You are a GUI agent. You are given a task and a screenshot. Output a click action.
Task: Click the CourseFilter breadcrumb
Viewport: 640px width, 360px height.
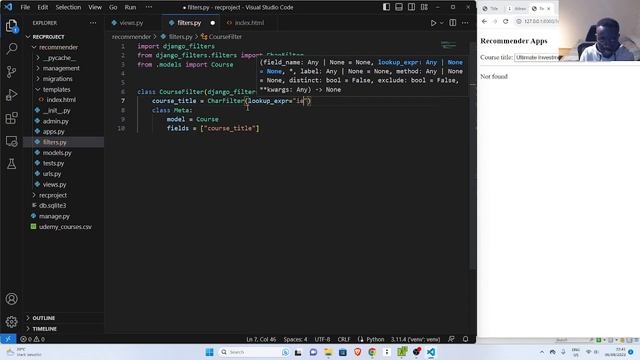point(222,37)
